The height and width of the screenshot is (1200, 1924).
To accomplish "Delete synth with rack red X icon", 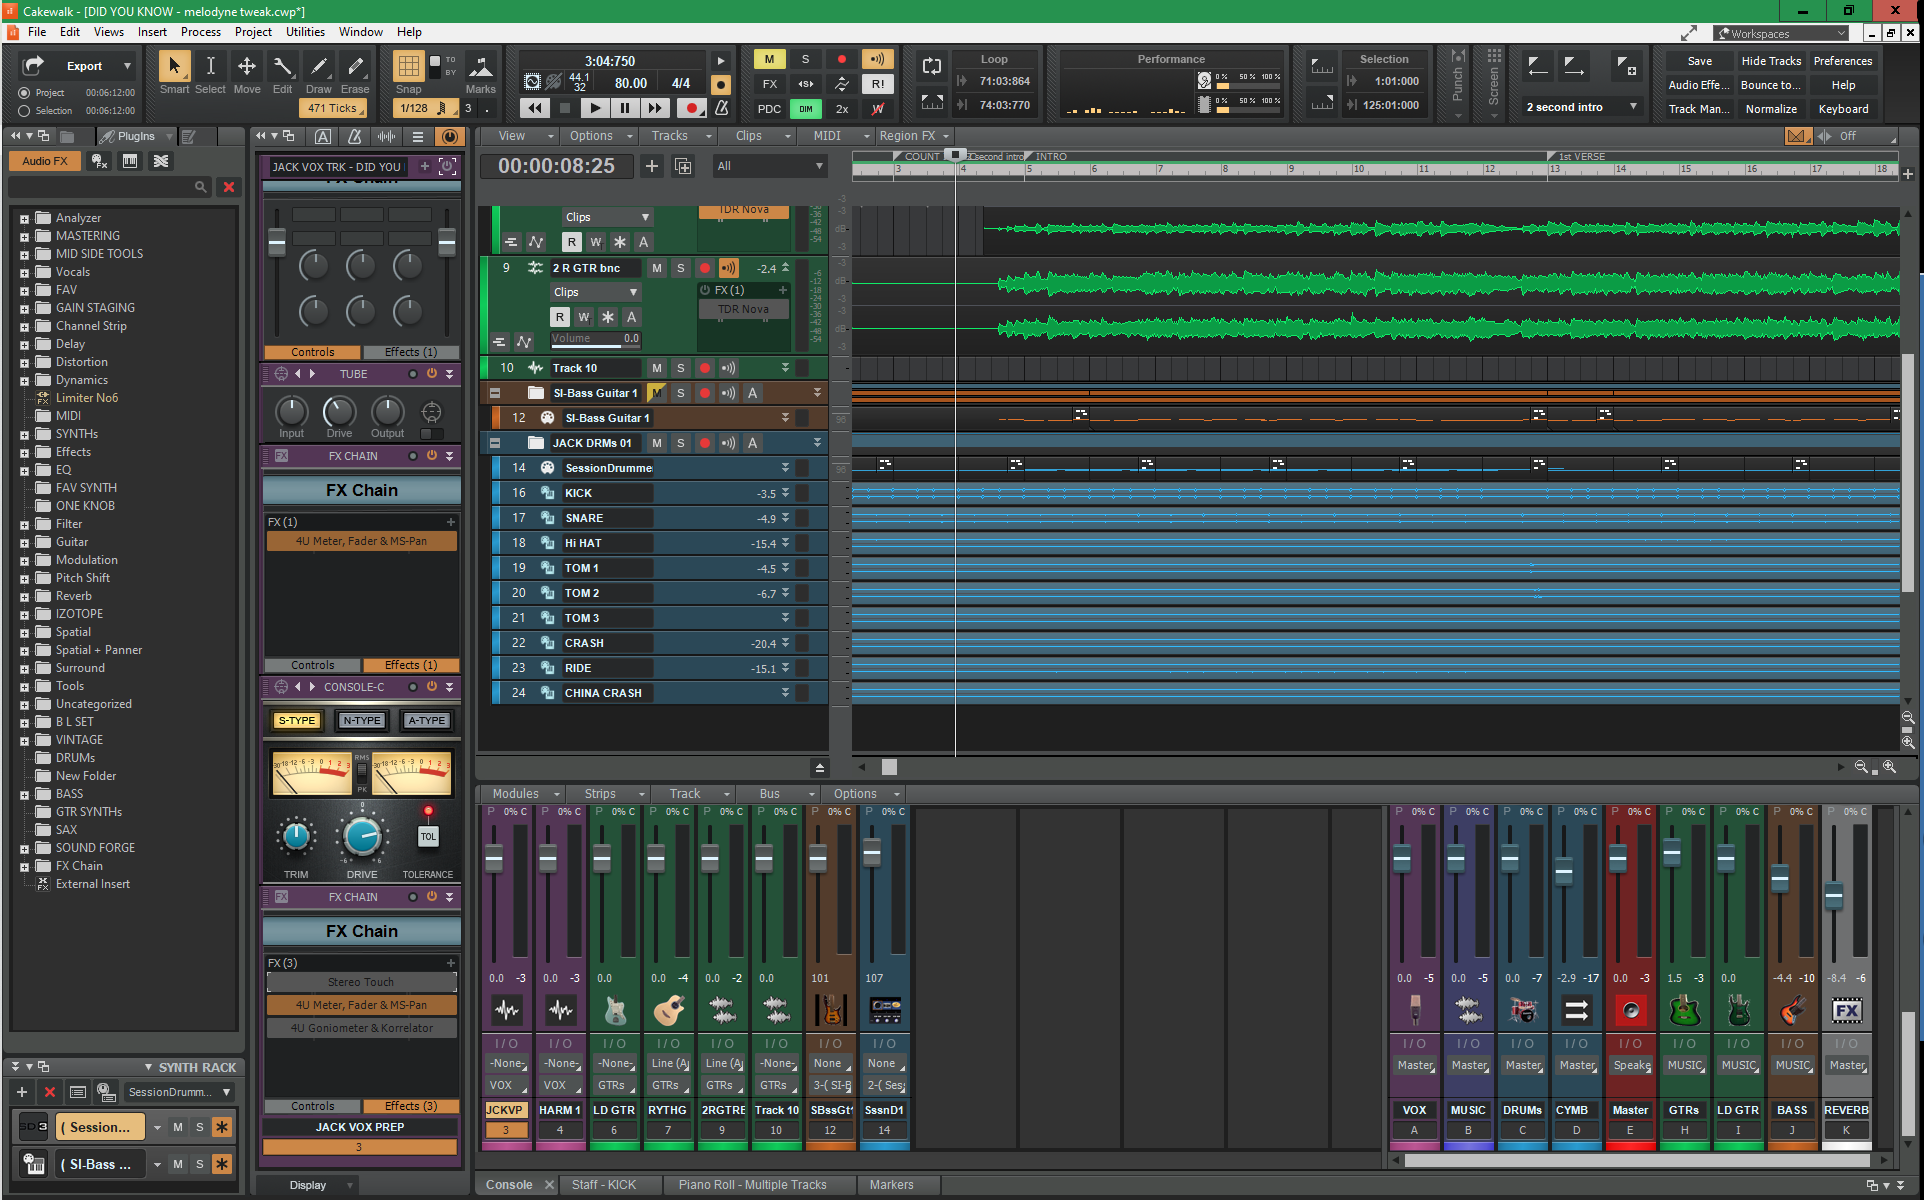I will (x=50, y=1092).
